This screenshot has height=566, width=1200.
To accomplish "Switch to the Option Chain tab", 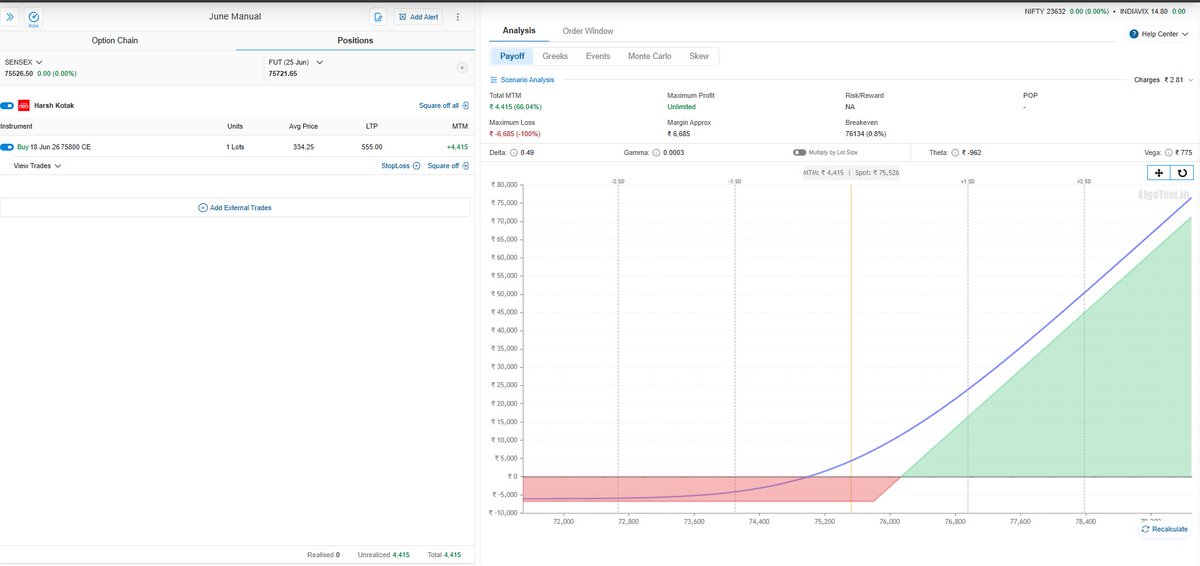I will click(114, 41).
